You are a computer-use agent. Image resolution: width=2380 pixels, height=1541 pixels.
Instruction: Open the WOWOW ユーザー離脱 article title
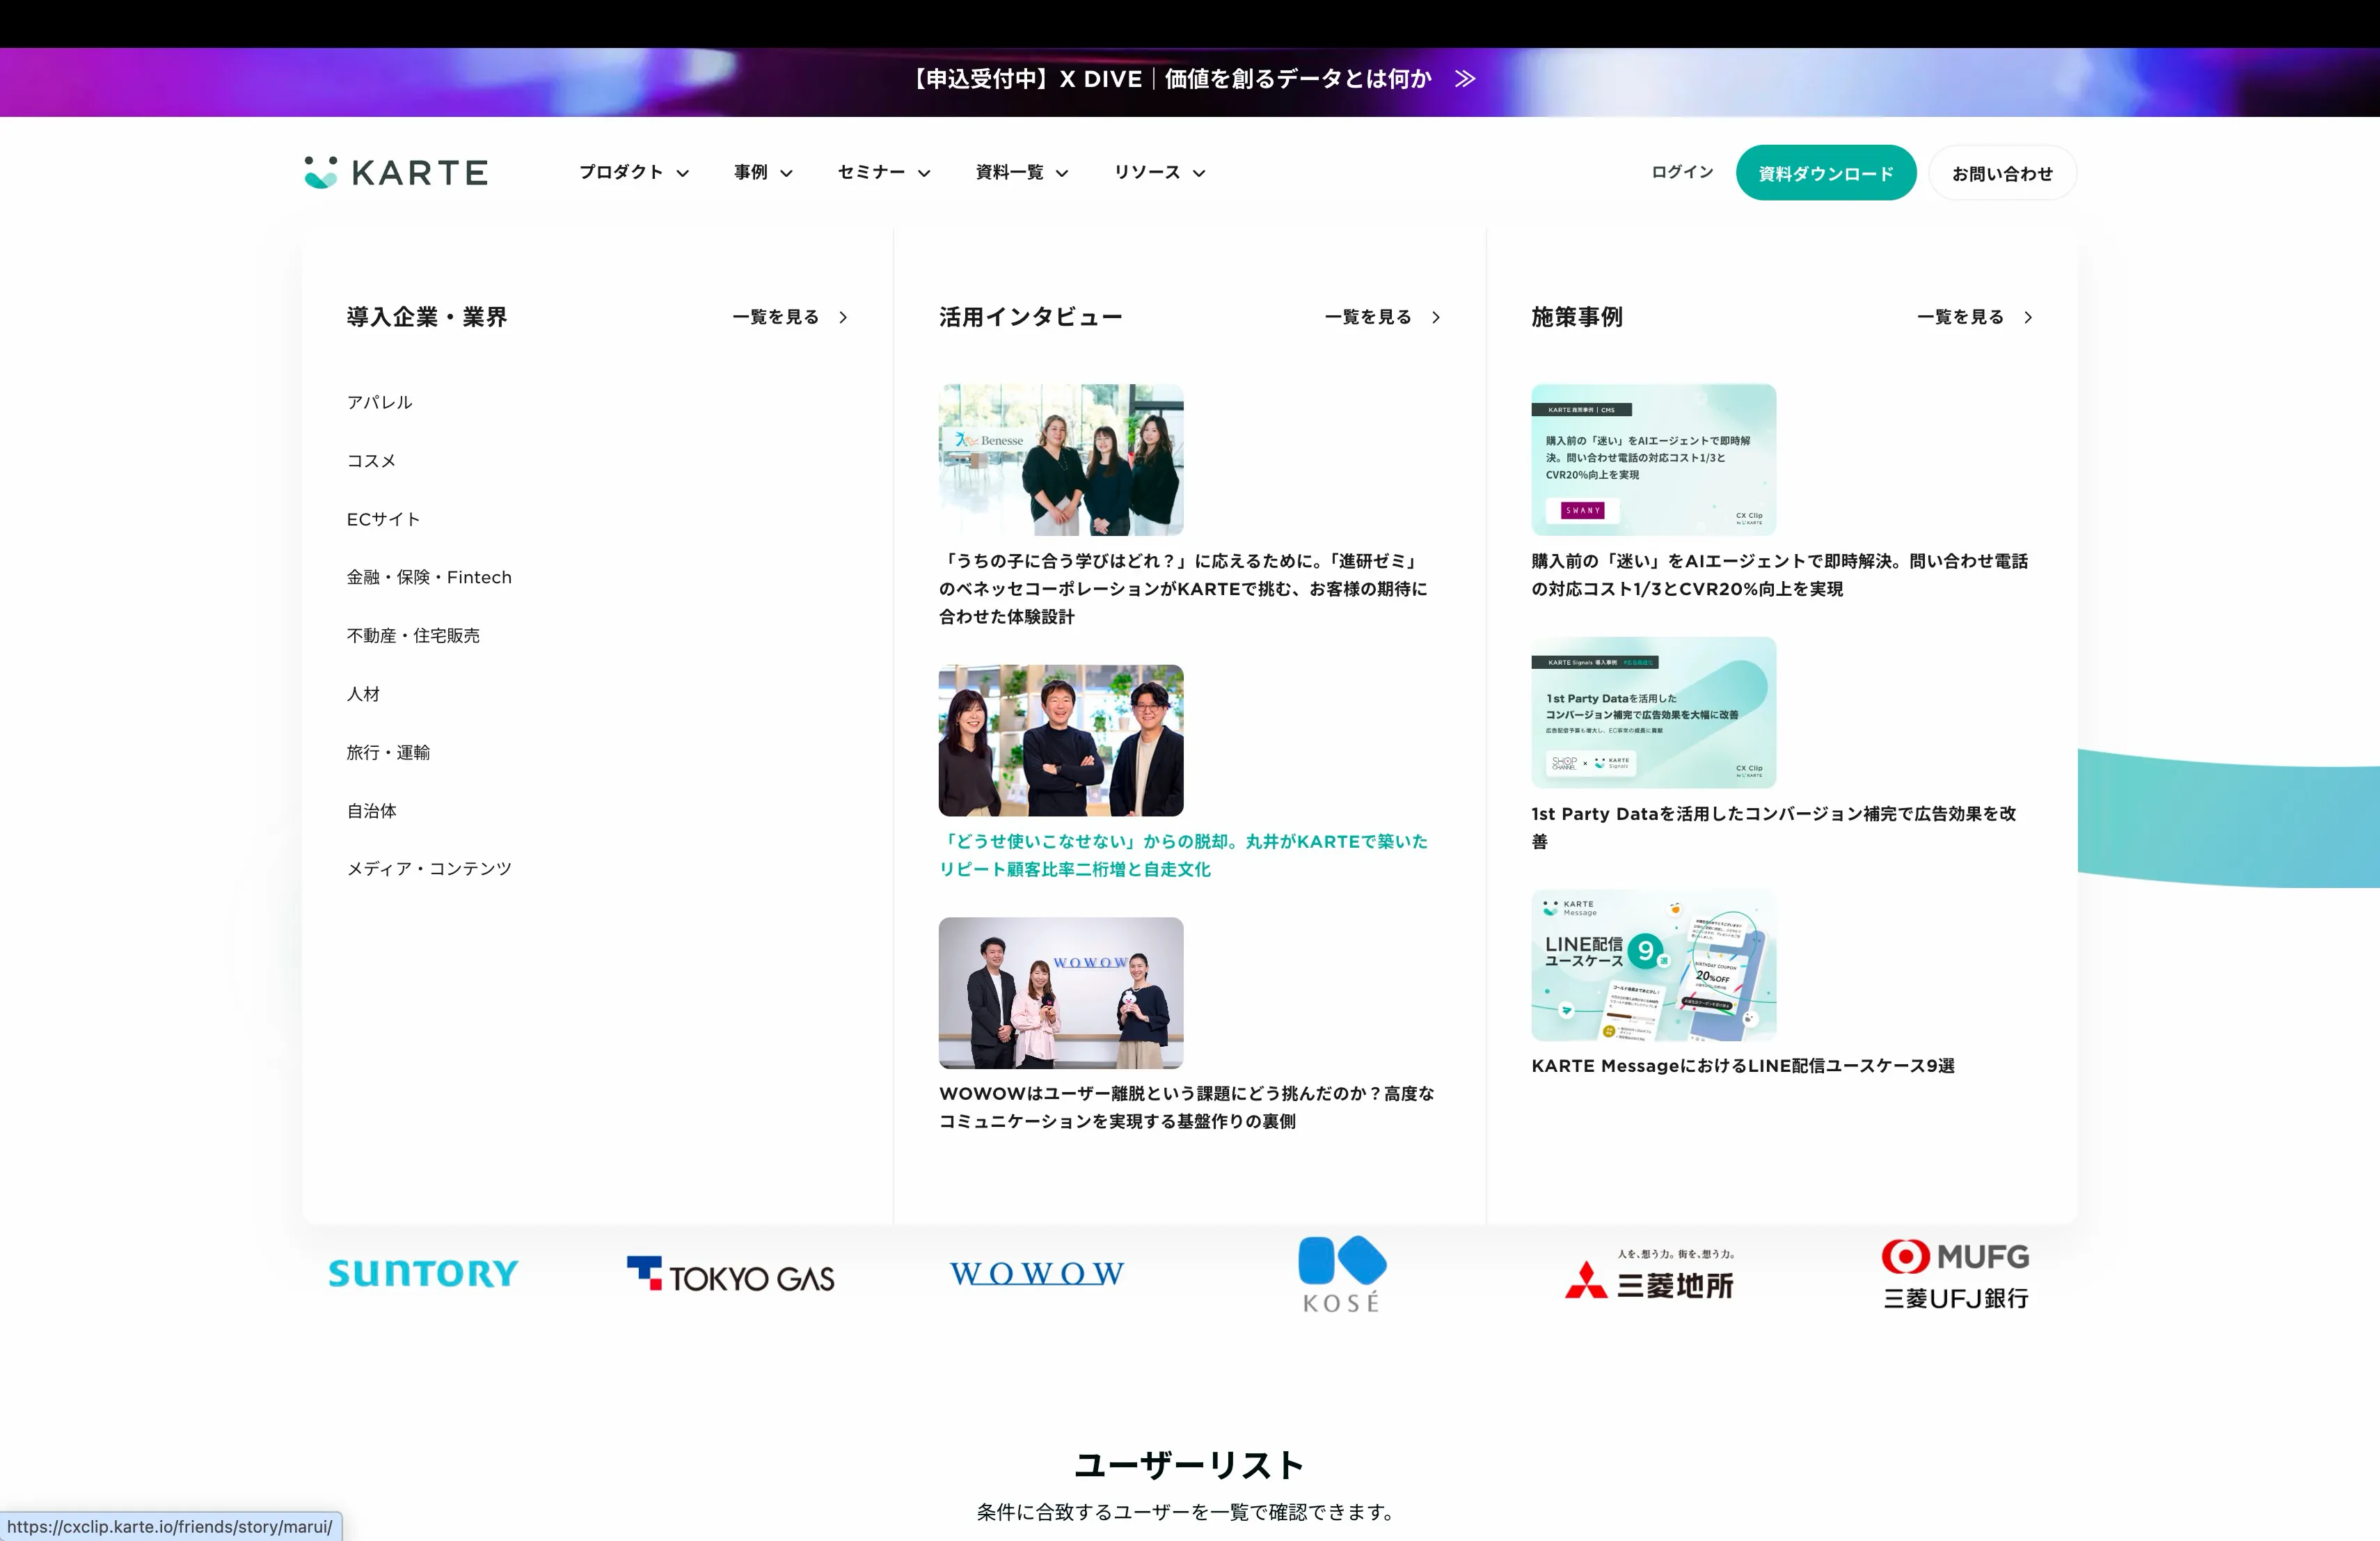1187,1107
